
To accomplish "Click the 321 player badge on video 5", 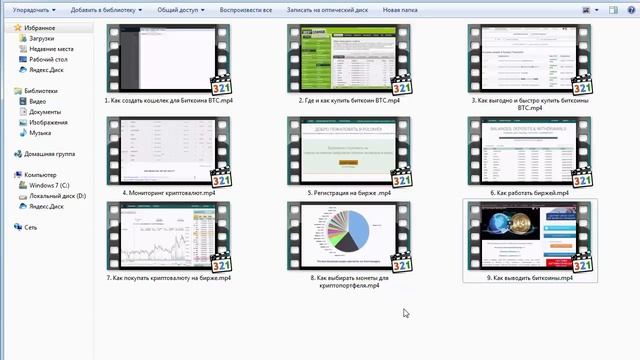I will click(401, 177).
